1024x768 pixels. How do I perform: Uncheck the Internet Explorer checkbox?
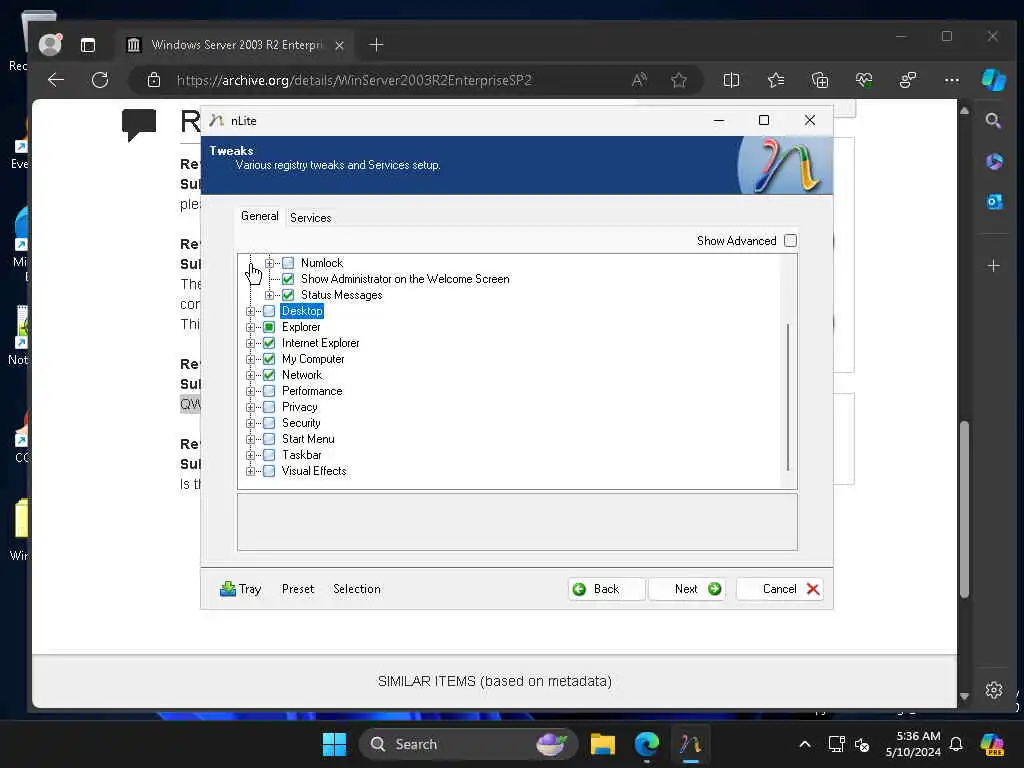tap(269, 343)
